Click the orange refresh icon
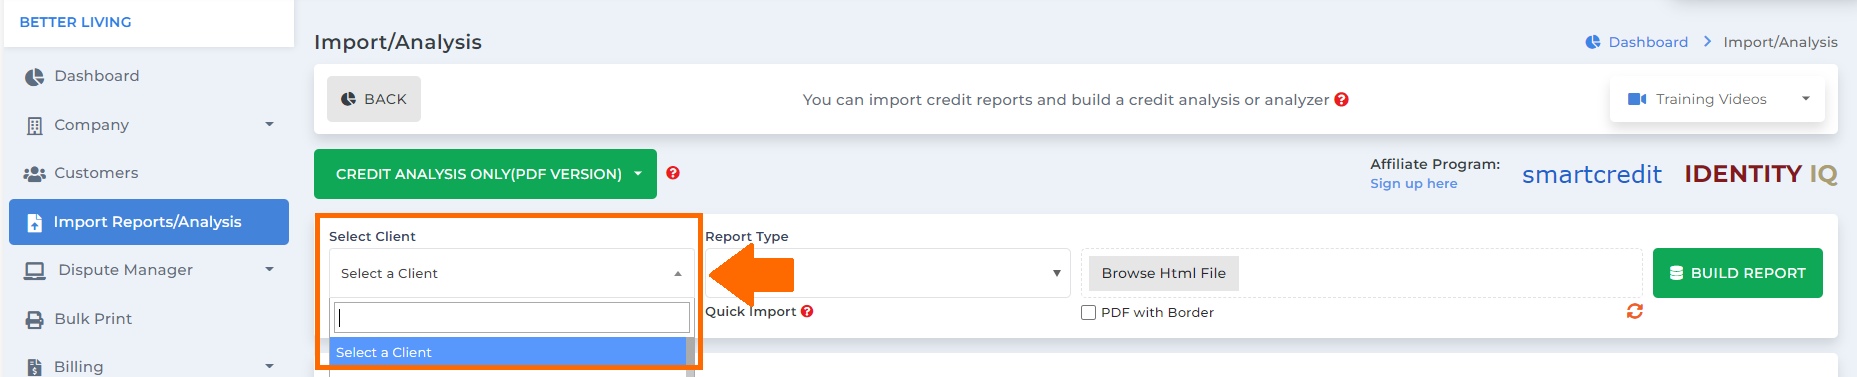 pos(1635,311)
